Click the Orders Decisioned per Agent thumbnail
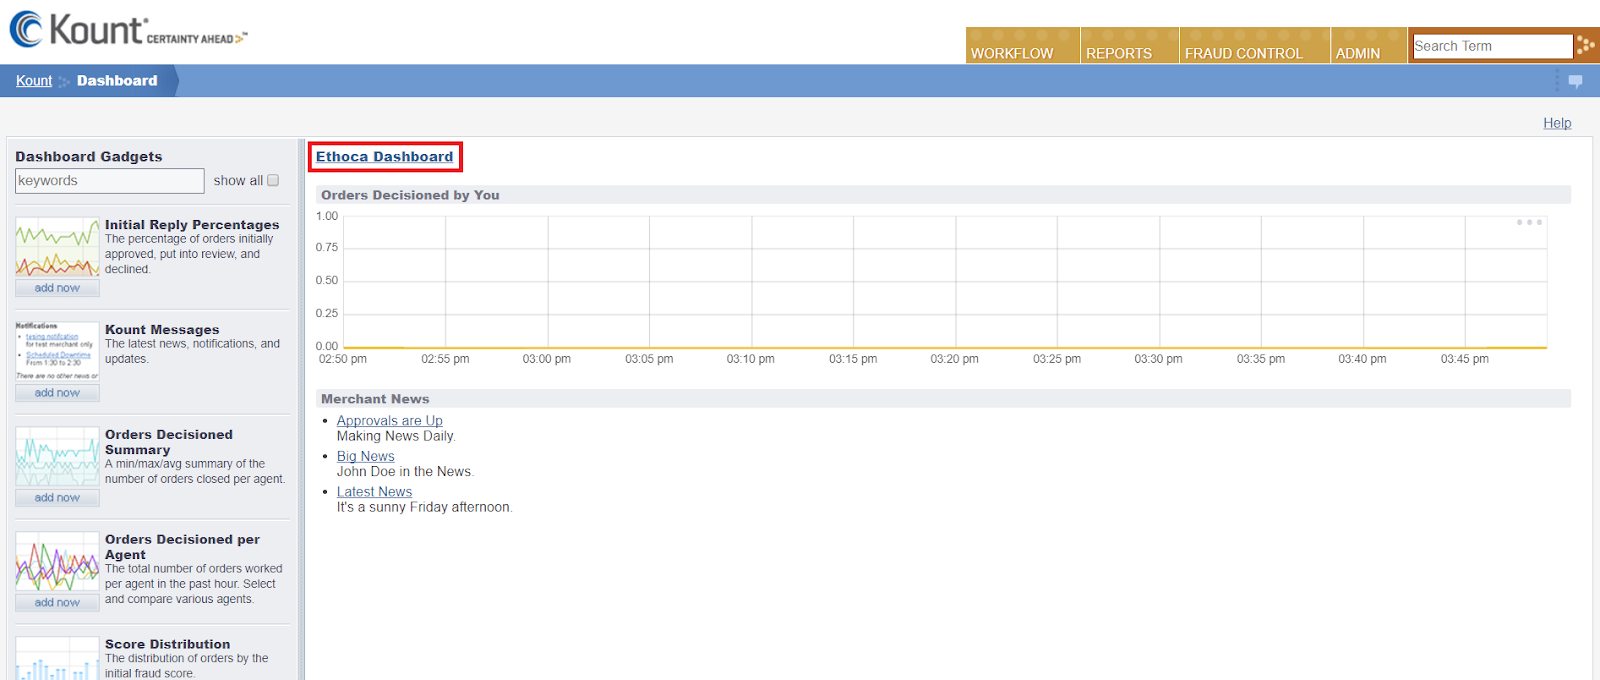 tap(57, 562)
